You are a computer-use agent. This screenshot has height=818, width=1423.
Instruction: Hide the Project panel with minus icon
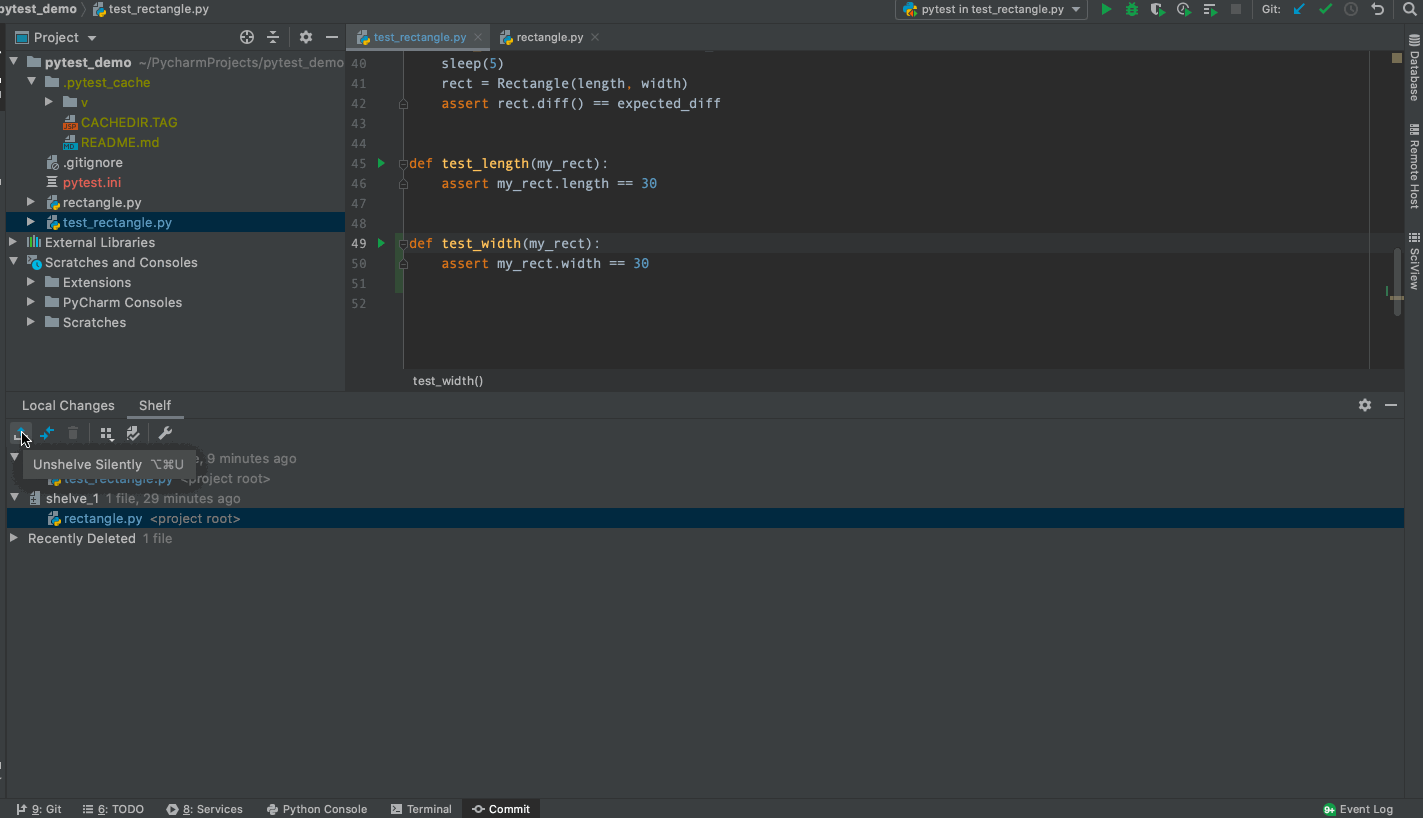point(332,37)
